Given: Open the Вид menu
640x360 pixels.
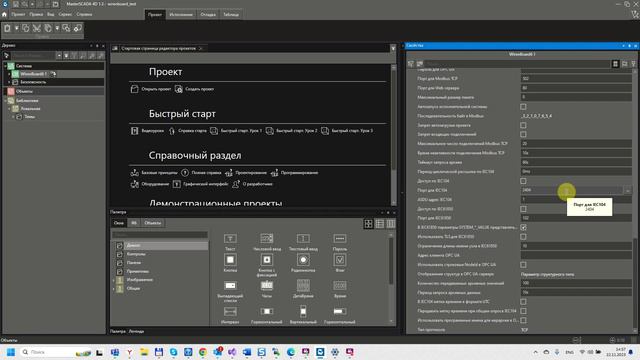Looking at the screenshot, I should (x=51, y=14).
